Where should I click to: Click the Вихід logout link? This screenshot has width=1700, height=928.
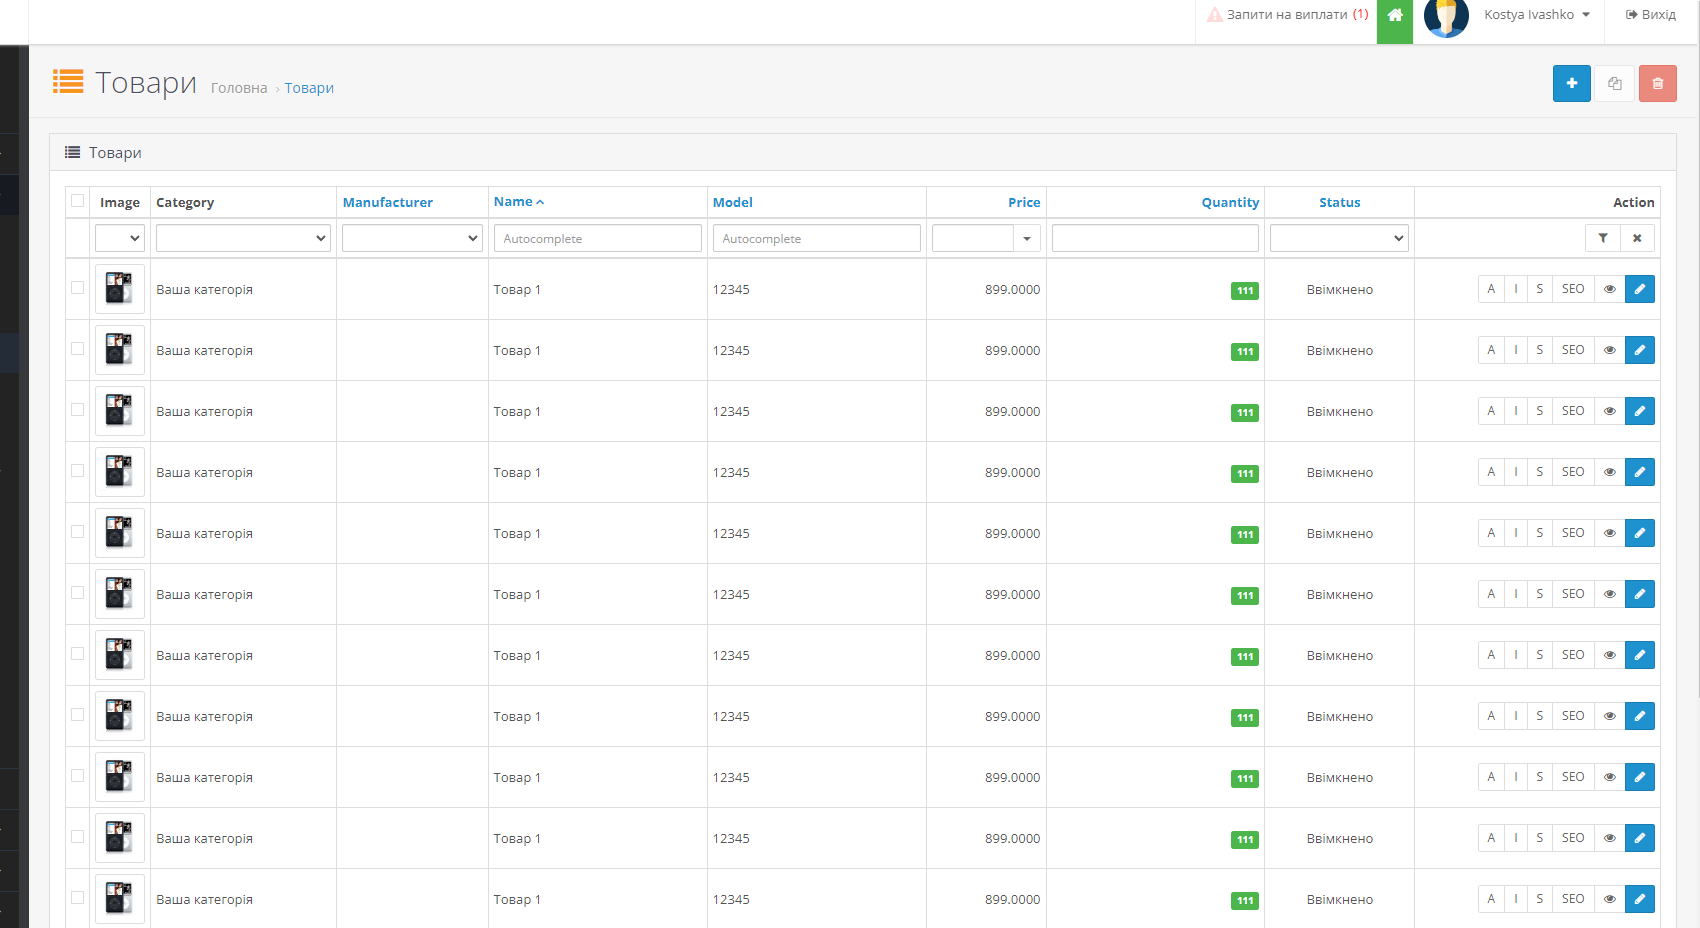(x=1651, y=15)
